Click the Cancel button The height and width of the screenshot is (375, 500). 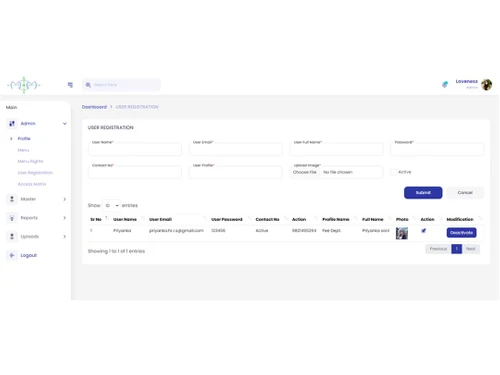click(465, 193)
